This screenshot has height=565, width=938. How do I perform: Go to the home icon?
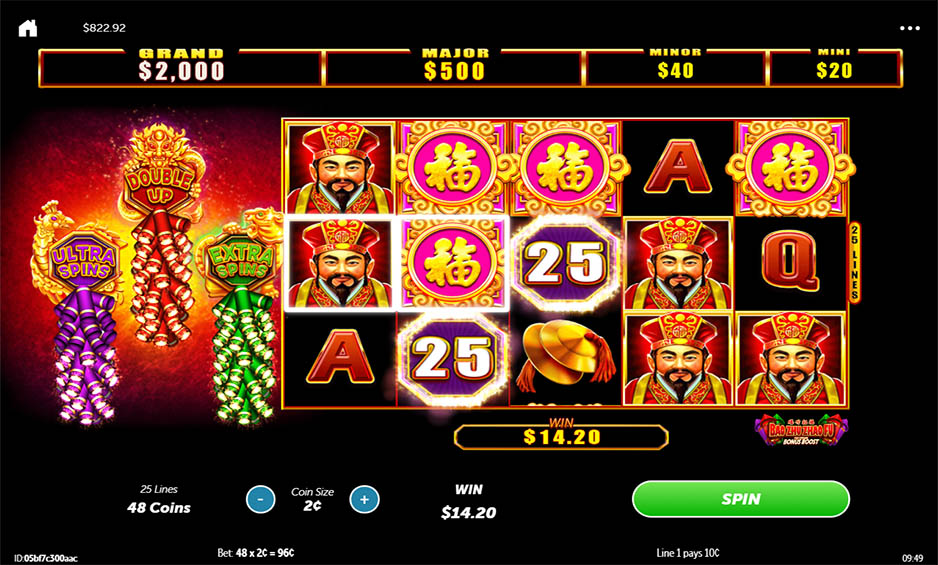point(28,28)
